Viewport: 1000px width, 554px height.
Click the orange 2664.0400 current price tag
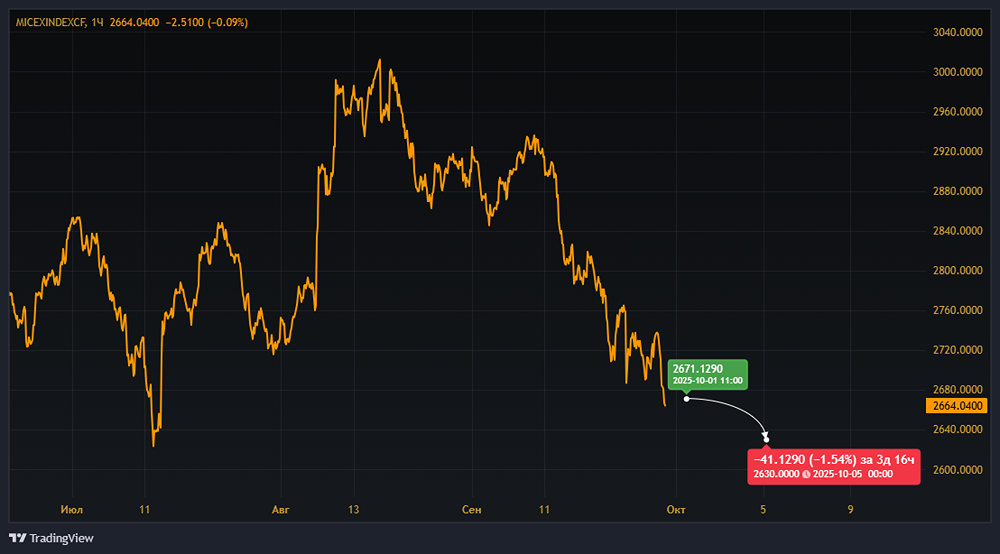pyautogui.click(x=959, y=406)
